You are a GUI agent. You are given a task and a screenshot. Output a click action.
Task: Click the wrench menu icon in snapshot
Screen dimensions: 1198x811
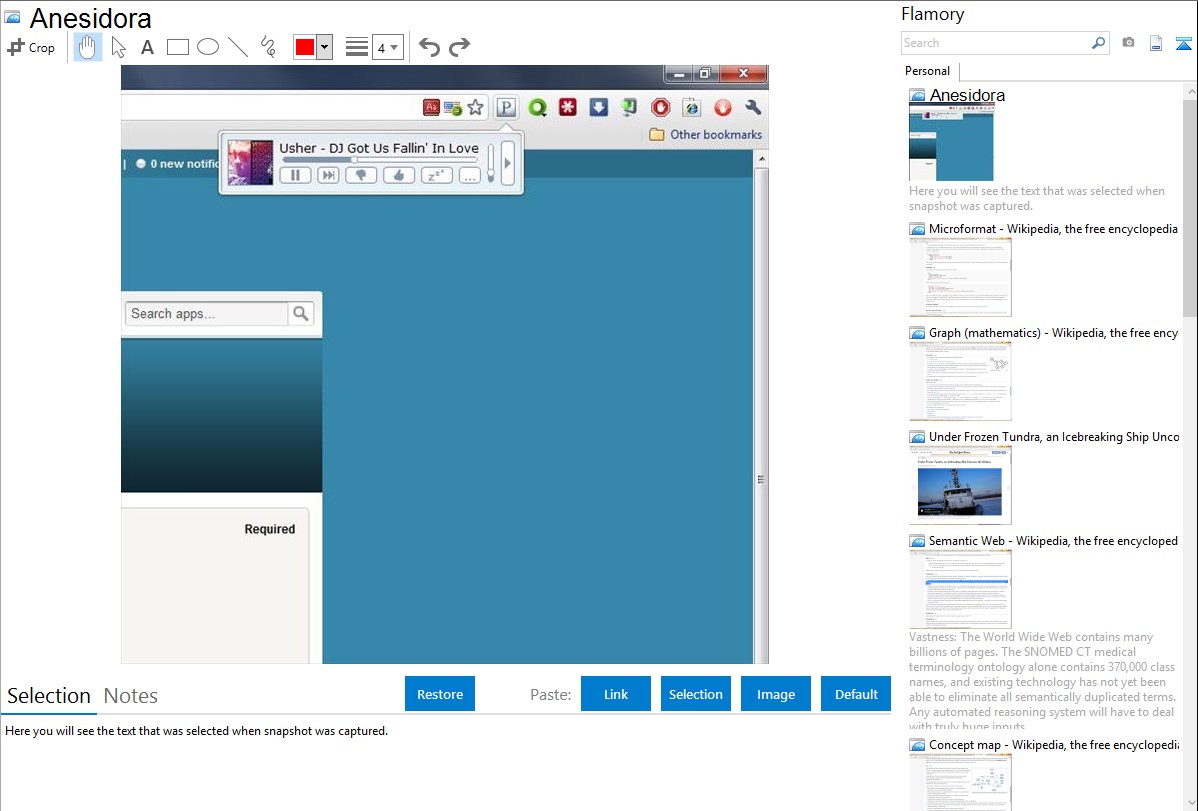(753, 108)
